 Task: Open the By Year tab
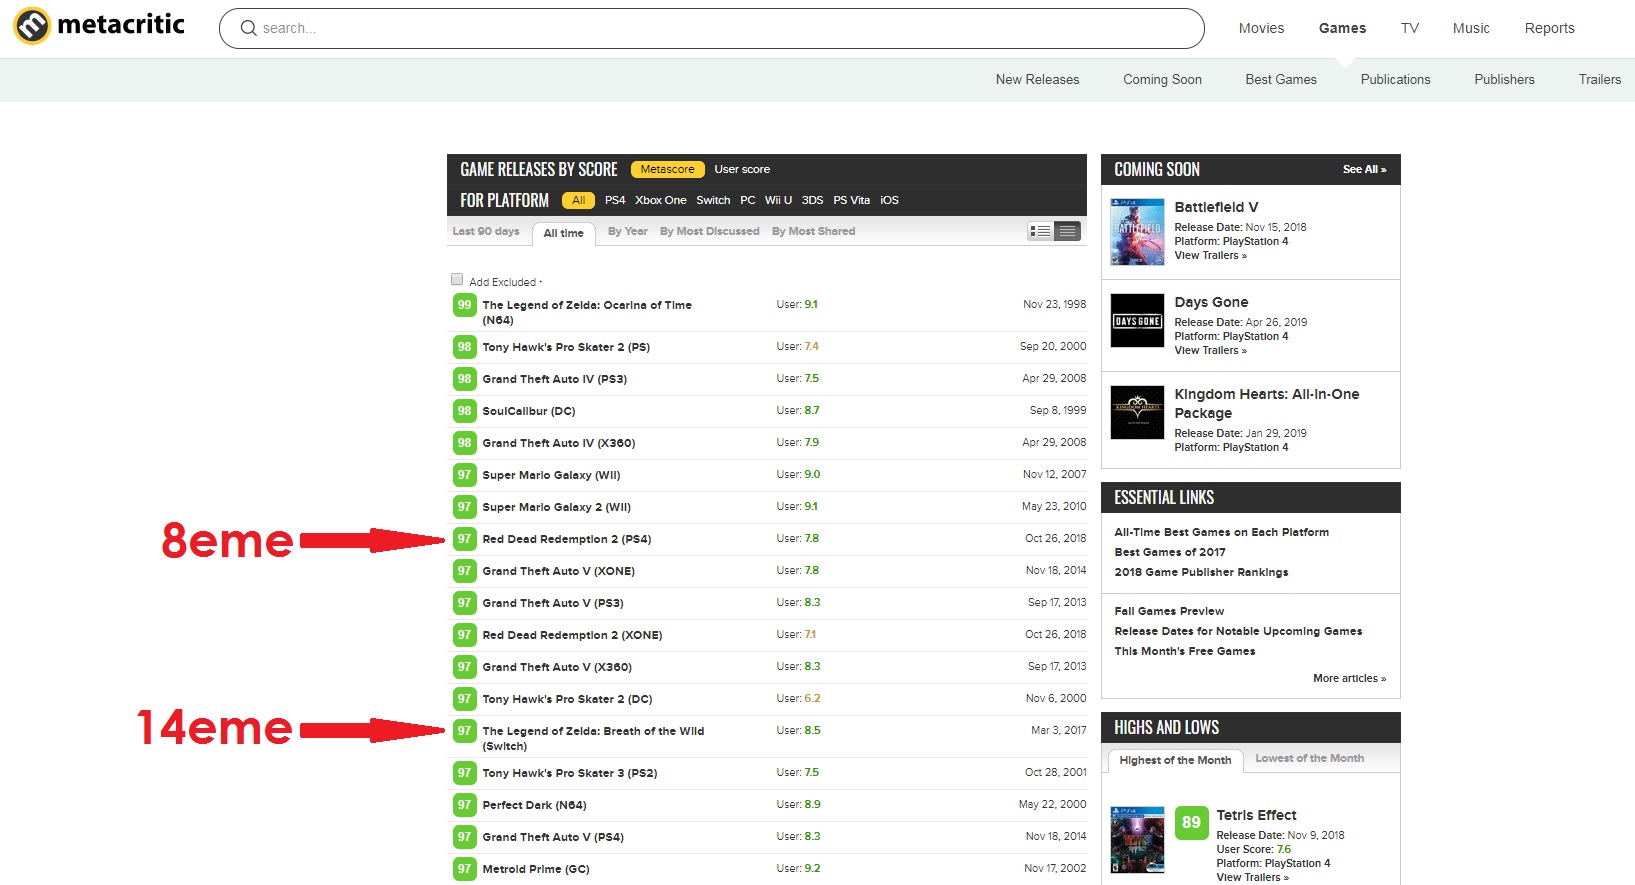[x=628, y=232]
